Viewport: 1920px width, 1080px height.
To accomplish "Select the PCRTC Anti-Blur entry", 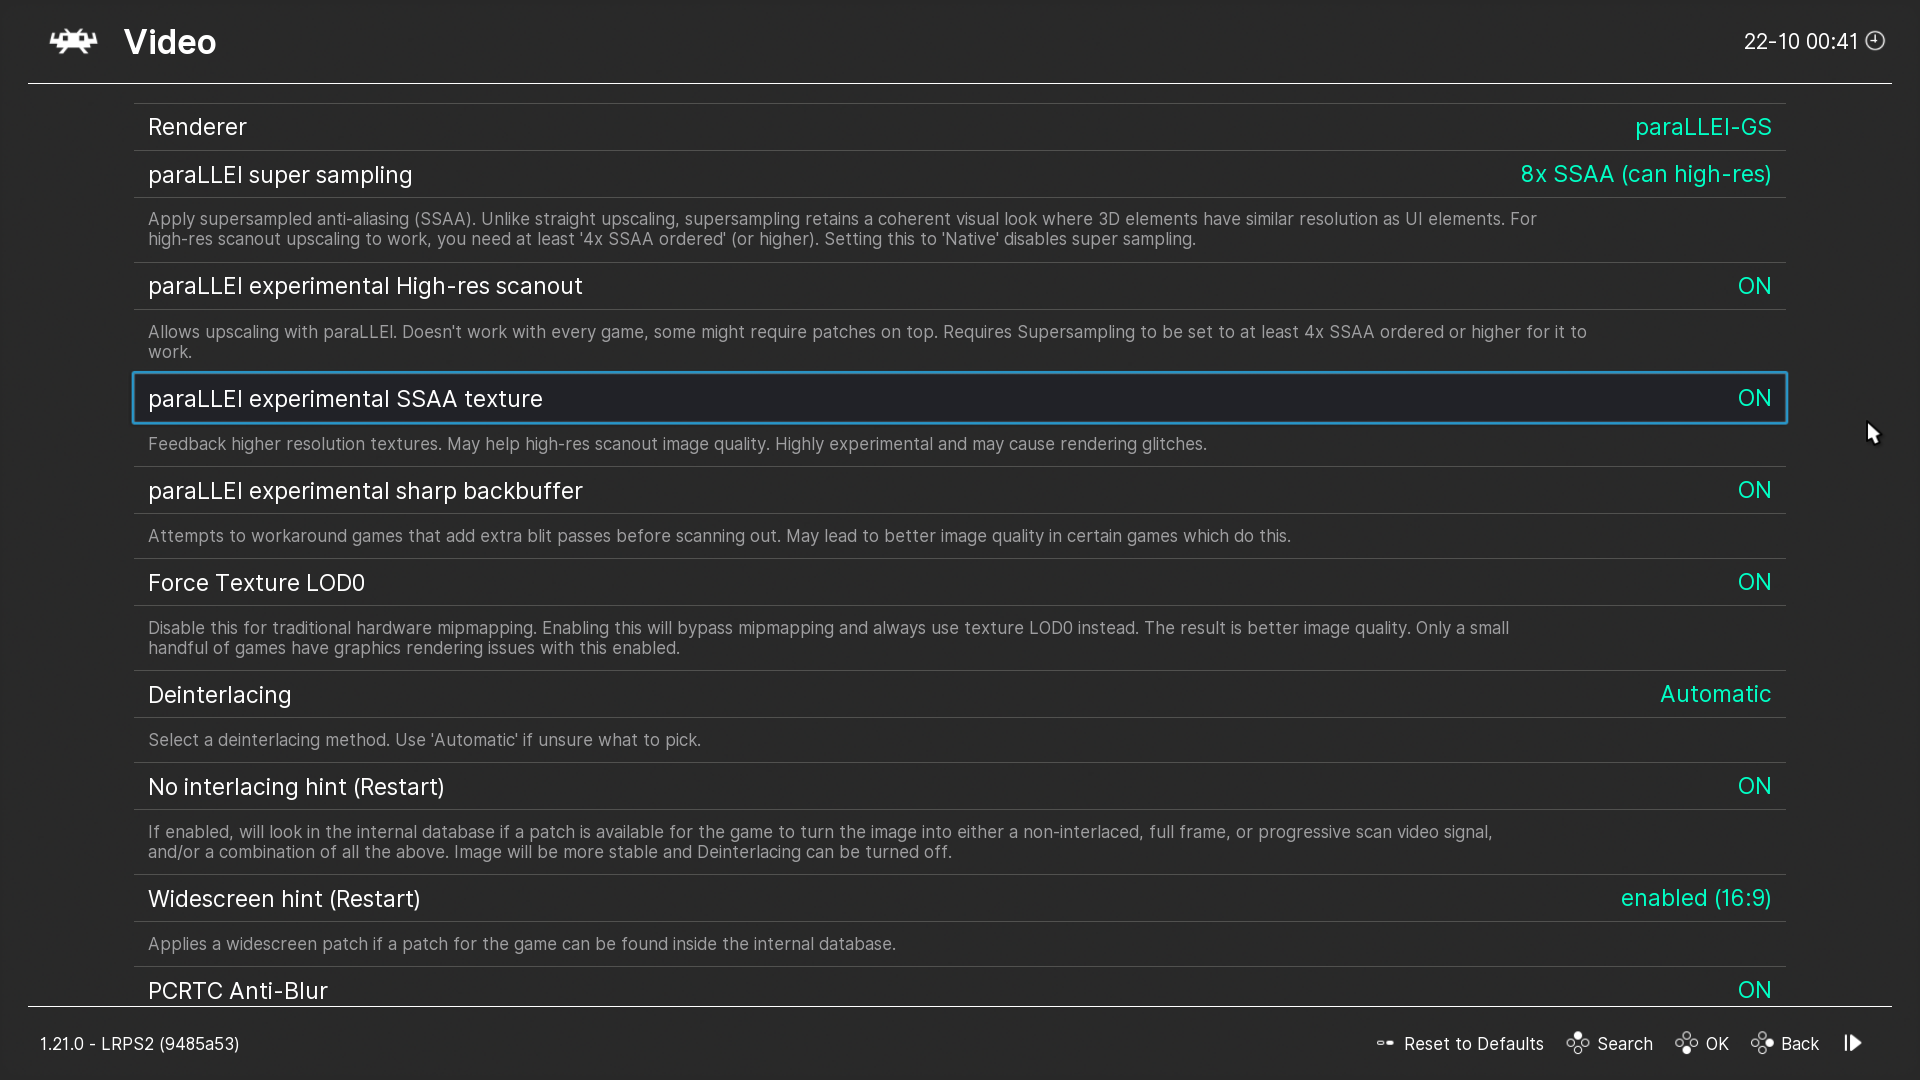I will click(238, 990).
